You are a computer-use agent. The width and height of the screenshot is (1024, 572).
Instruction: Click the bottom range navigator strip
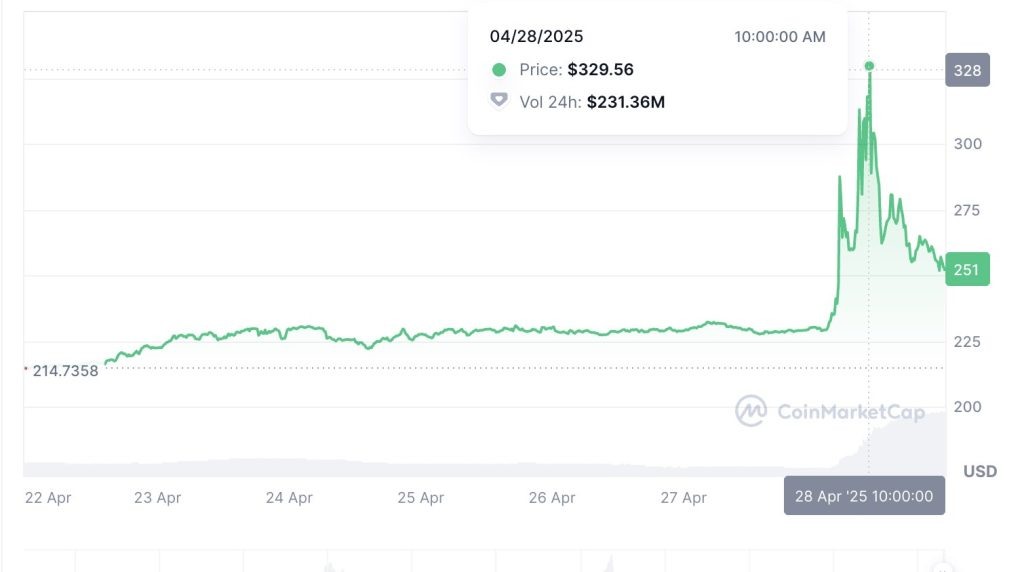pyautogui.click(x=480, y=560)
